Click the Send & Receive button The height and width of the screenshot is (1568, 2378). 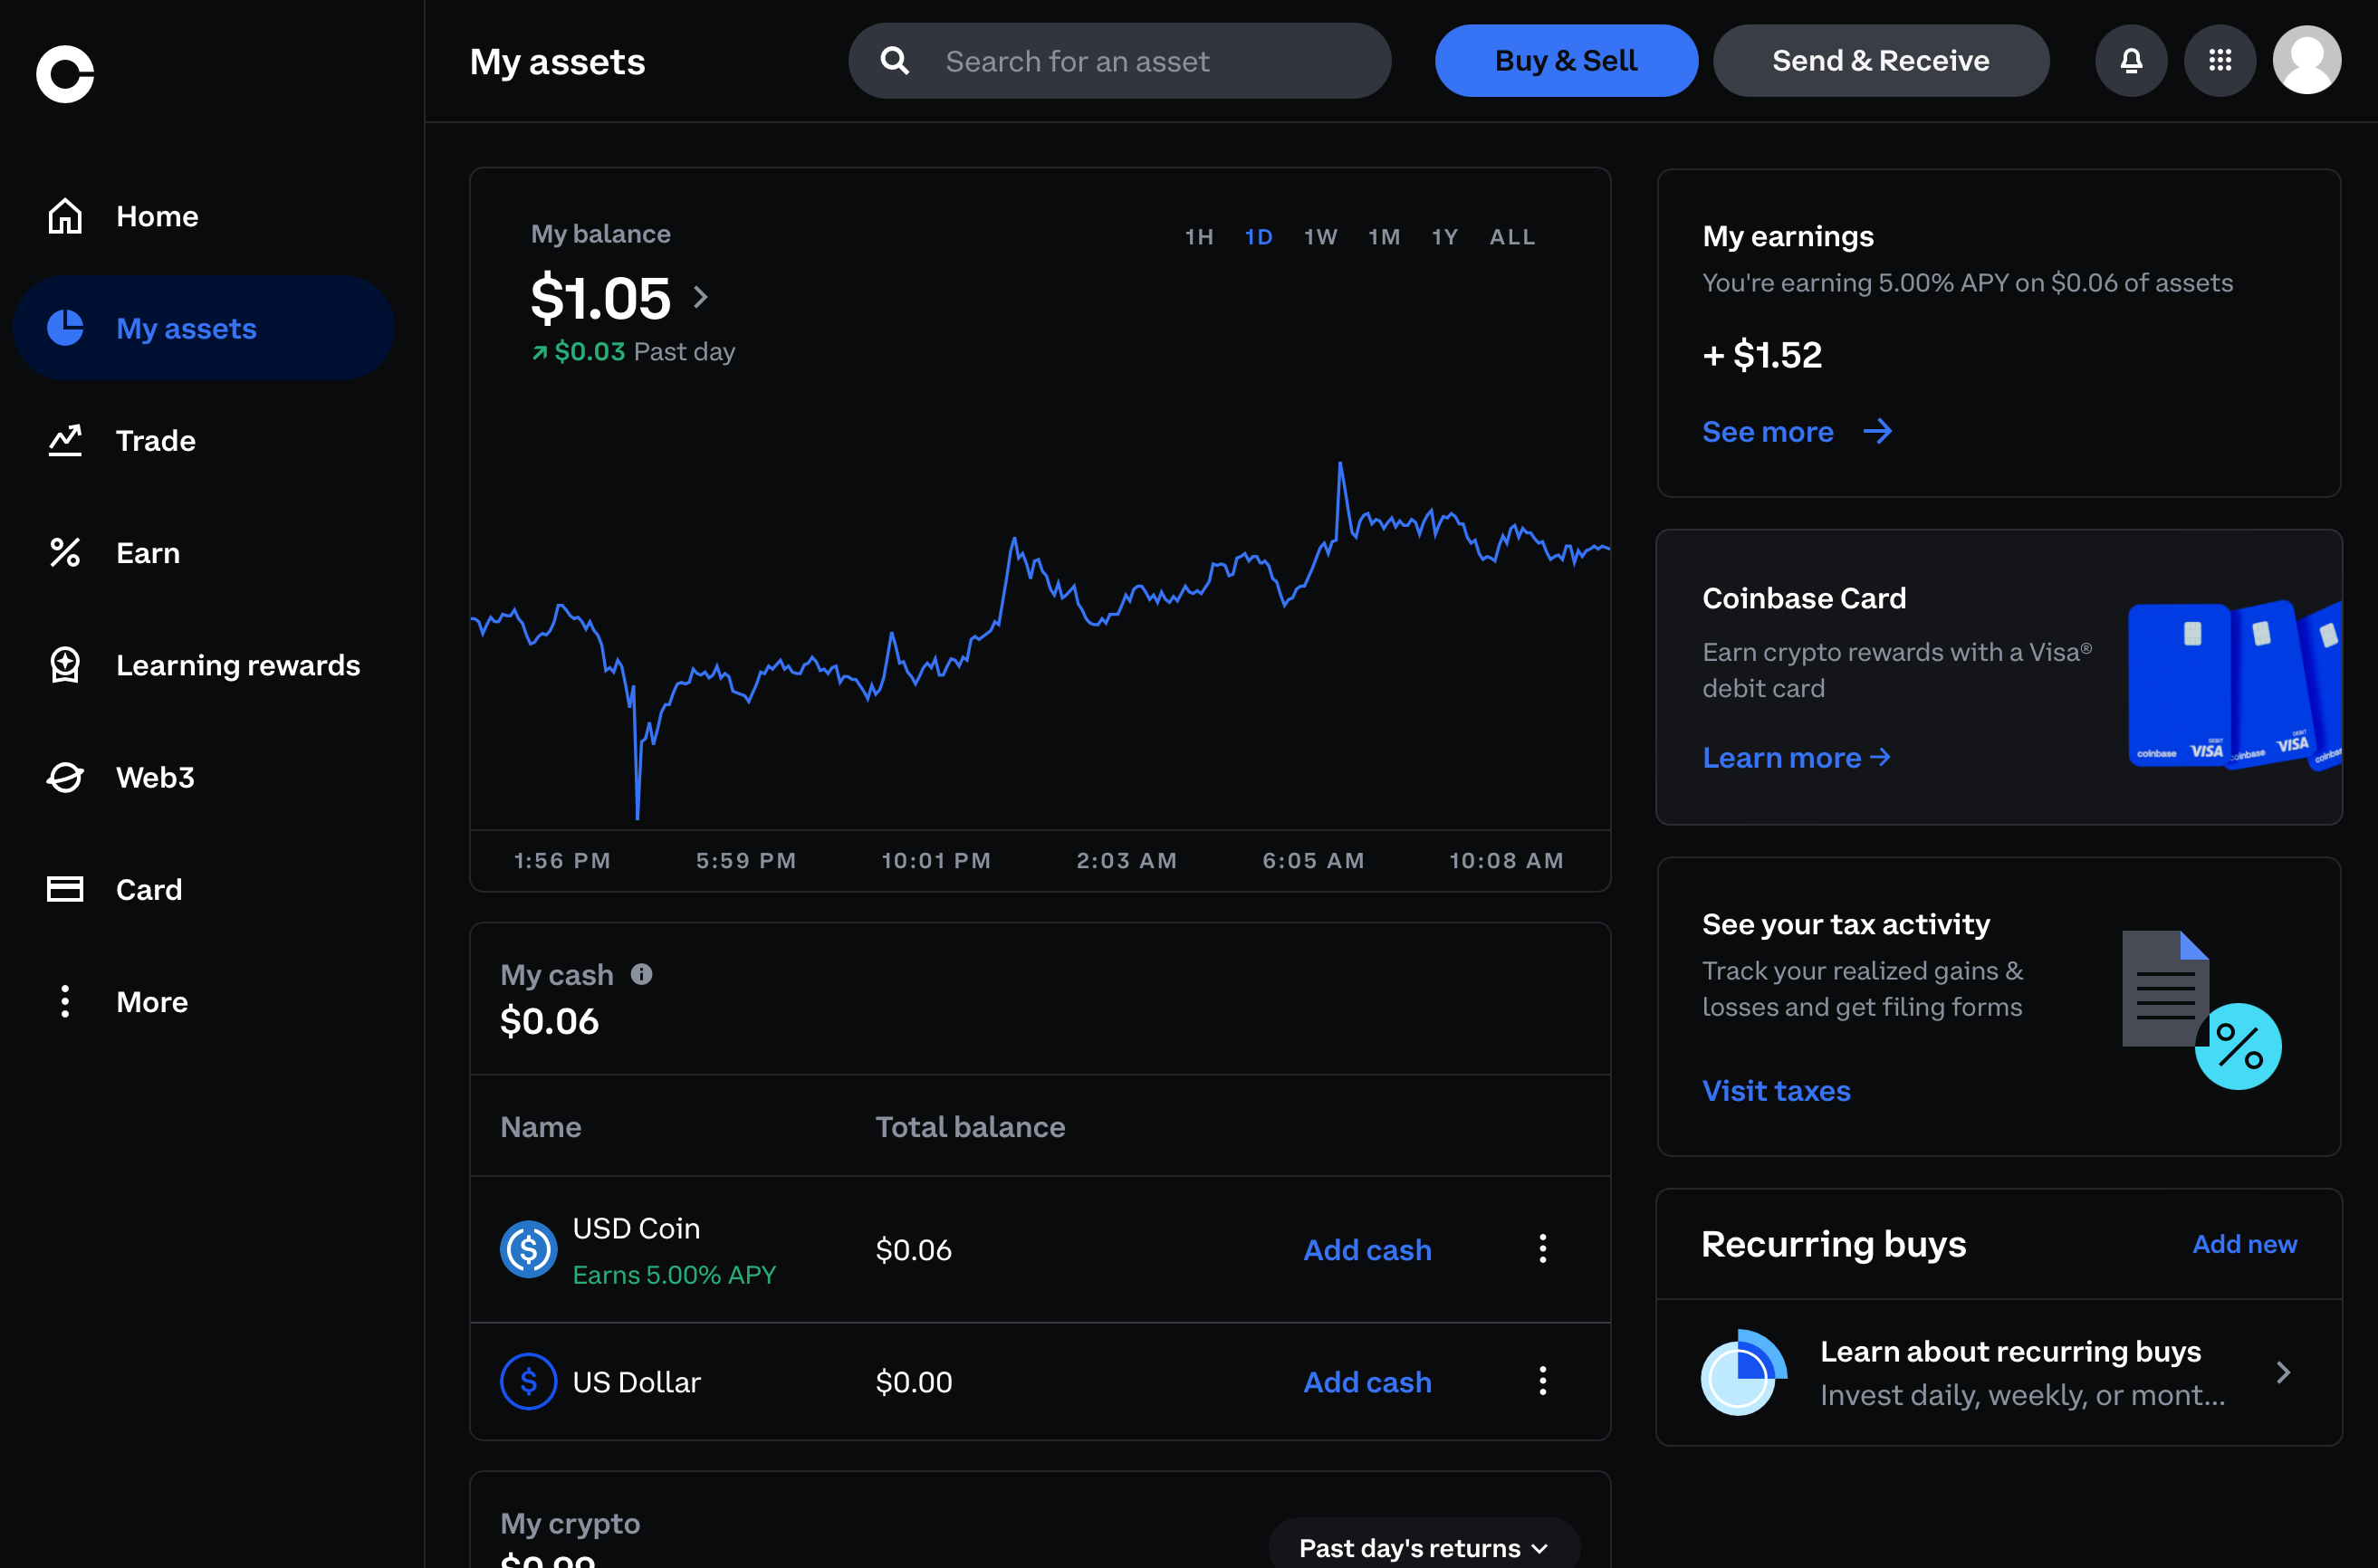coord(1881,61)
